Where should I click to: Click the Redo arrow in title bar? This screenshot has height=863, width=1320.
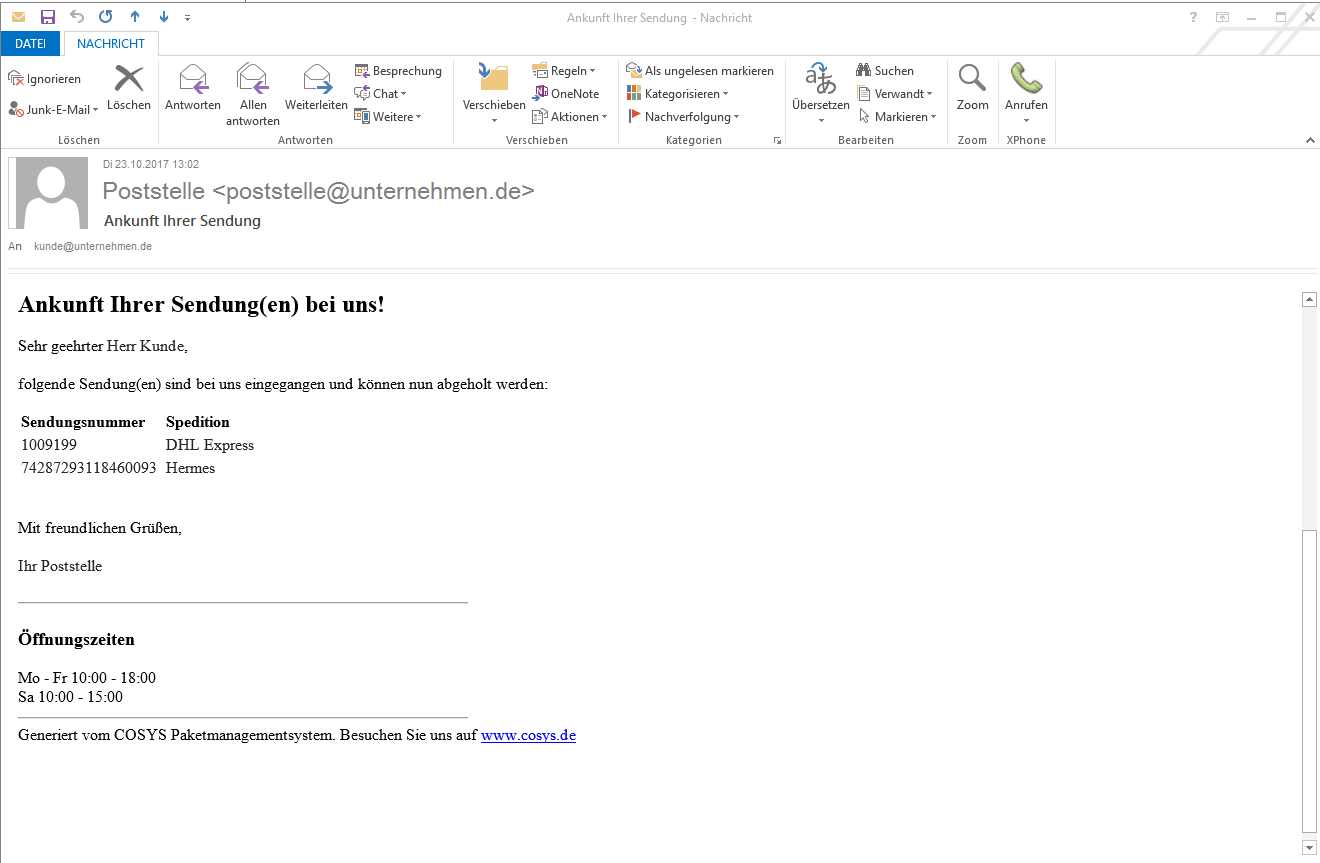[x=106, y=17]
